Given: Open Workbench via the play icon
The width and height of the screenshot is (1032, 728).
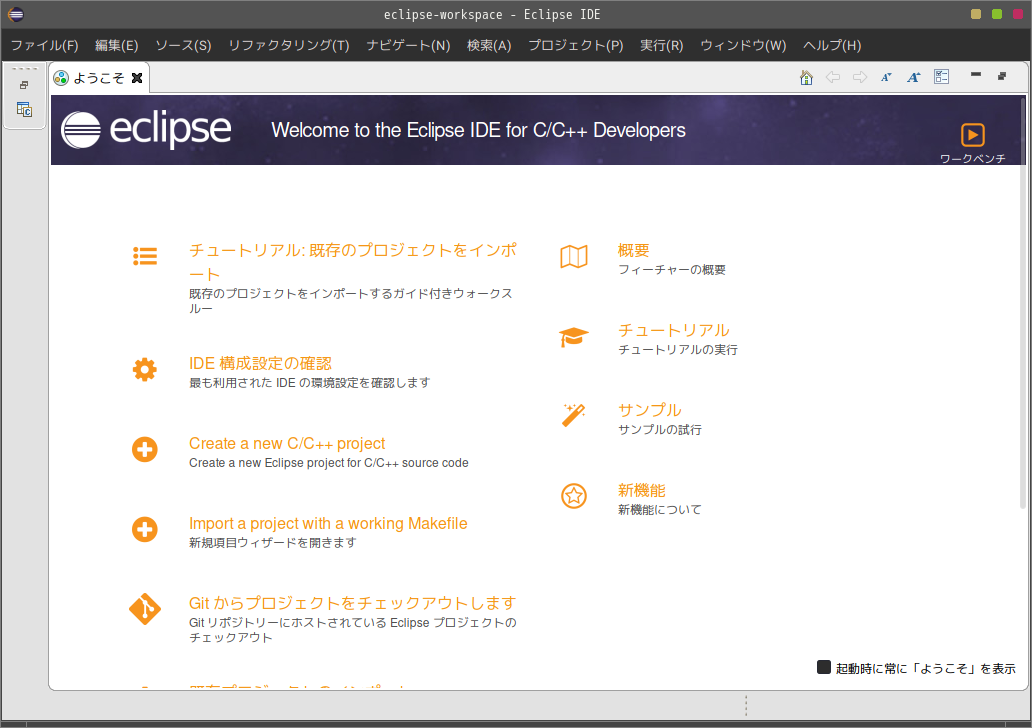Looking at the screenshot, I should tap(973, 135).
